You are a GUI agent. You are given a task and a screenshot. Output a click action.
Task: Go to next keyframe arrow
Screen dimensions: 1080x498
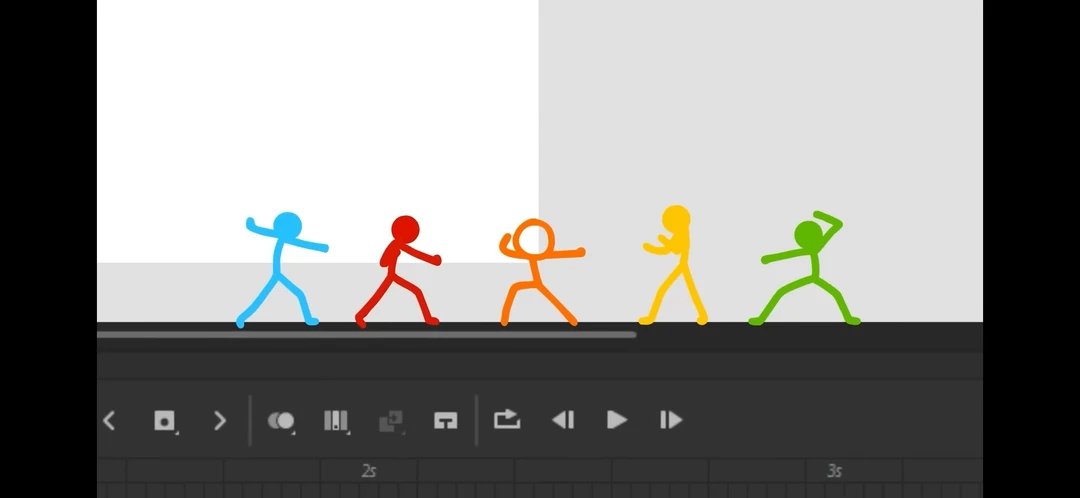point(220,420)
